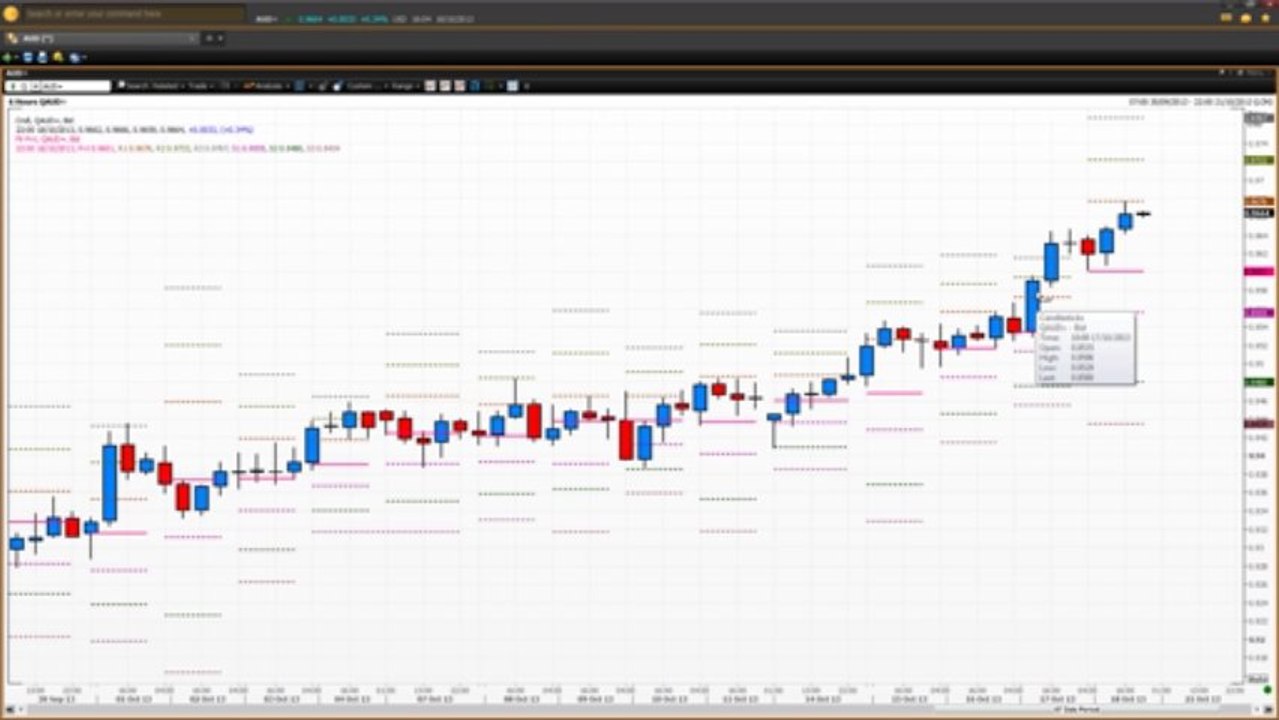
Task: Click the blue chart type icon
Action: pos(299,86)
